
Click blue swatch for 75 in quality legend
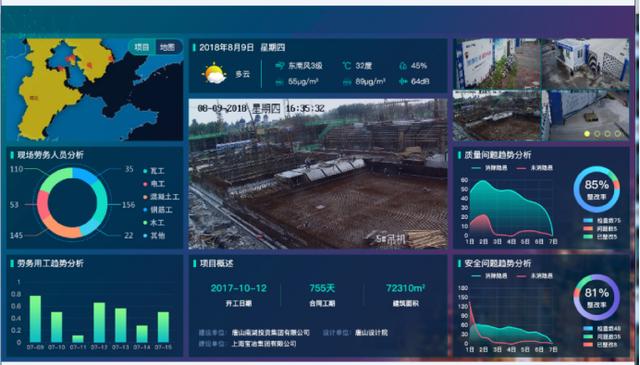588,221
